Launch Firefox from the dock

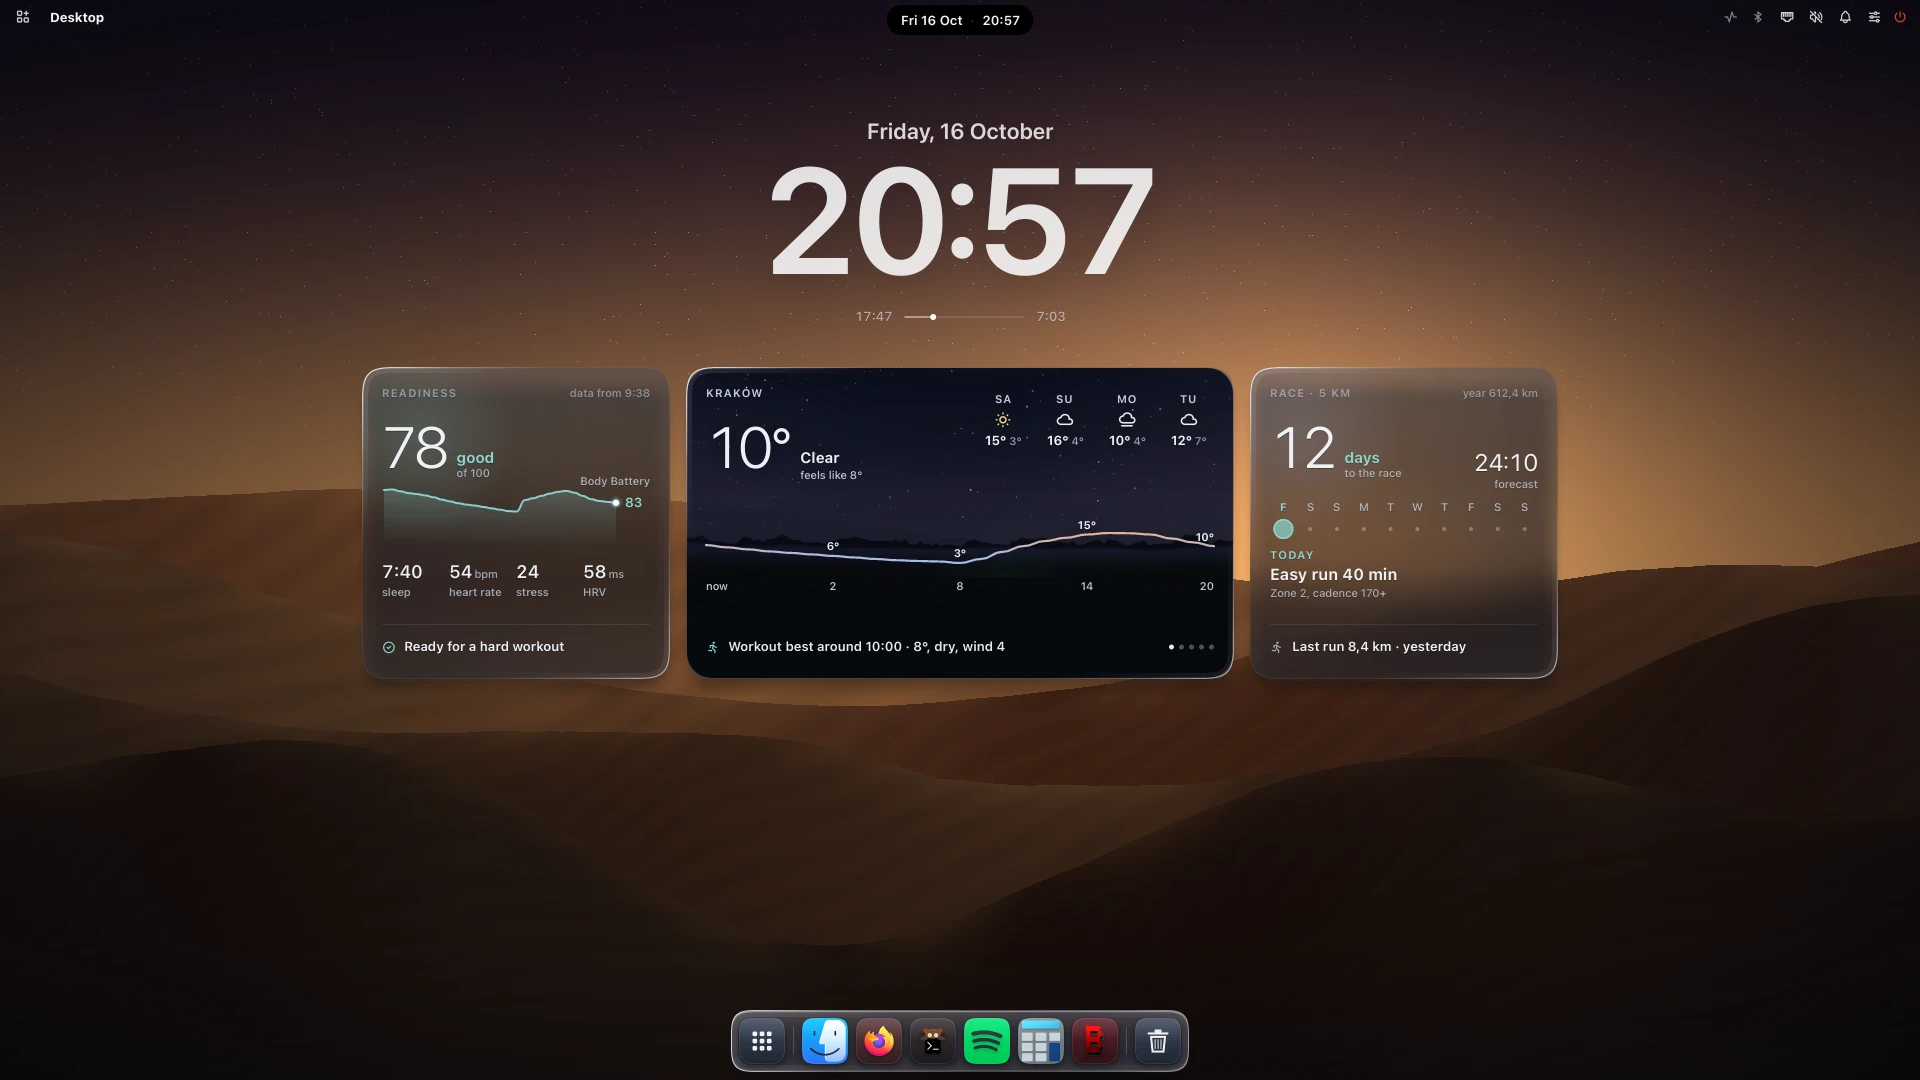click(879, 1042)
